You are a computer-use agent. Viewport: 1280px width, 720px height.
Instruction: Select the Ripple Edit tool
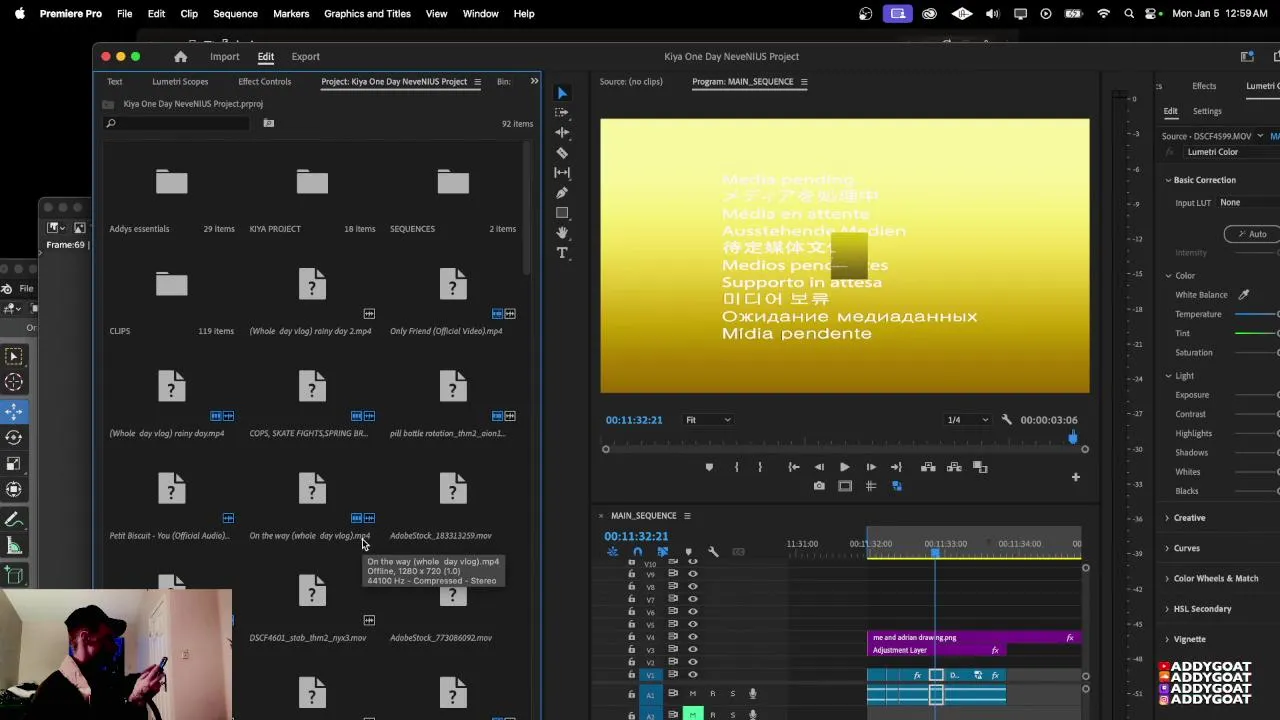click(x=562, y=133)
